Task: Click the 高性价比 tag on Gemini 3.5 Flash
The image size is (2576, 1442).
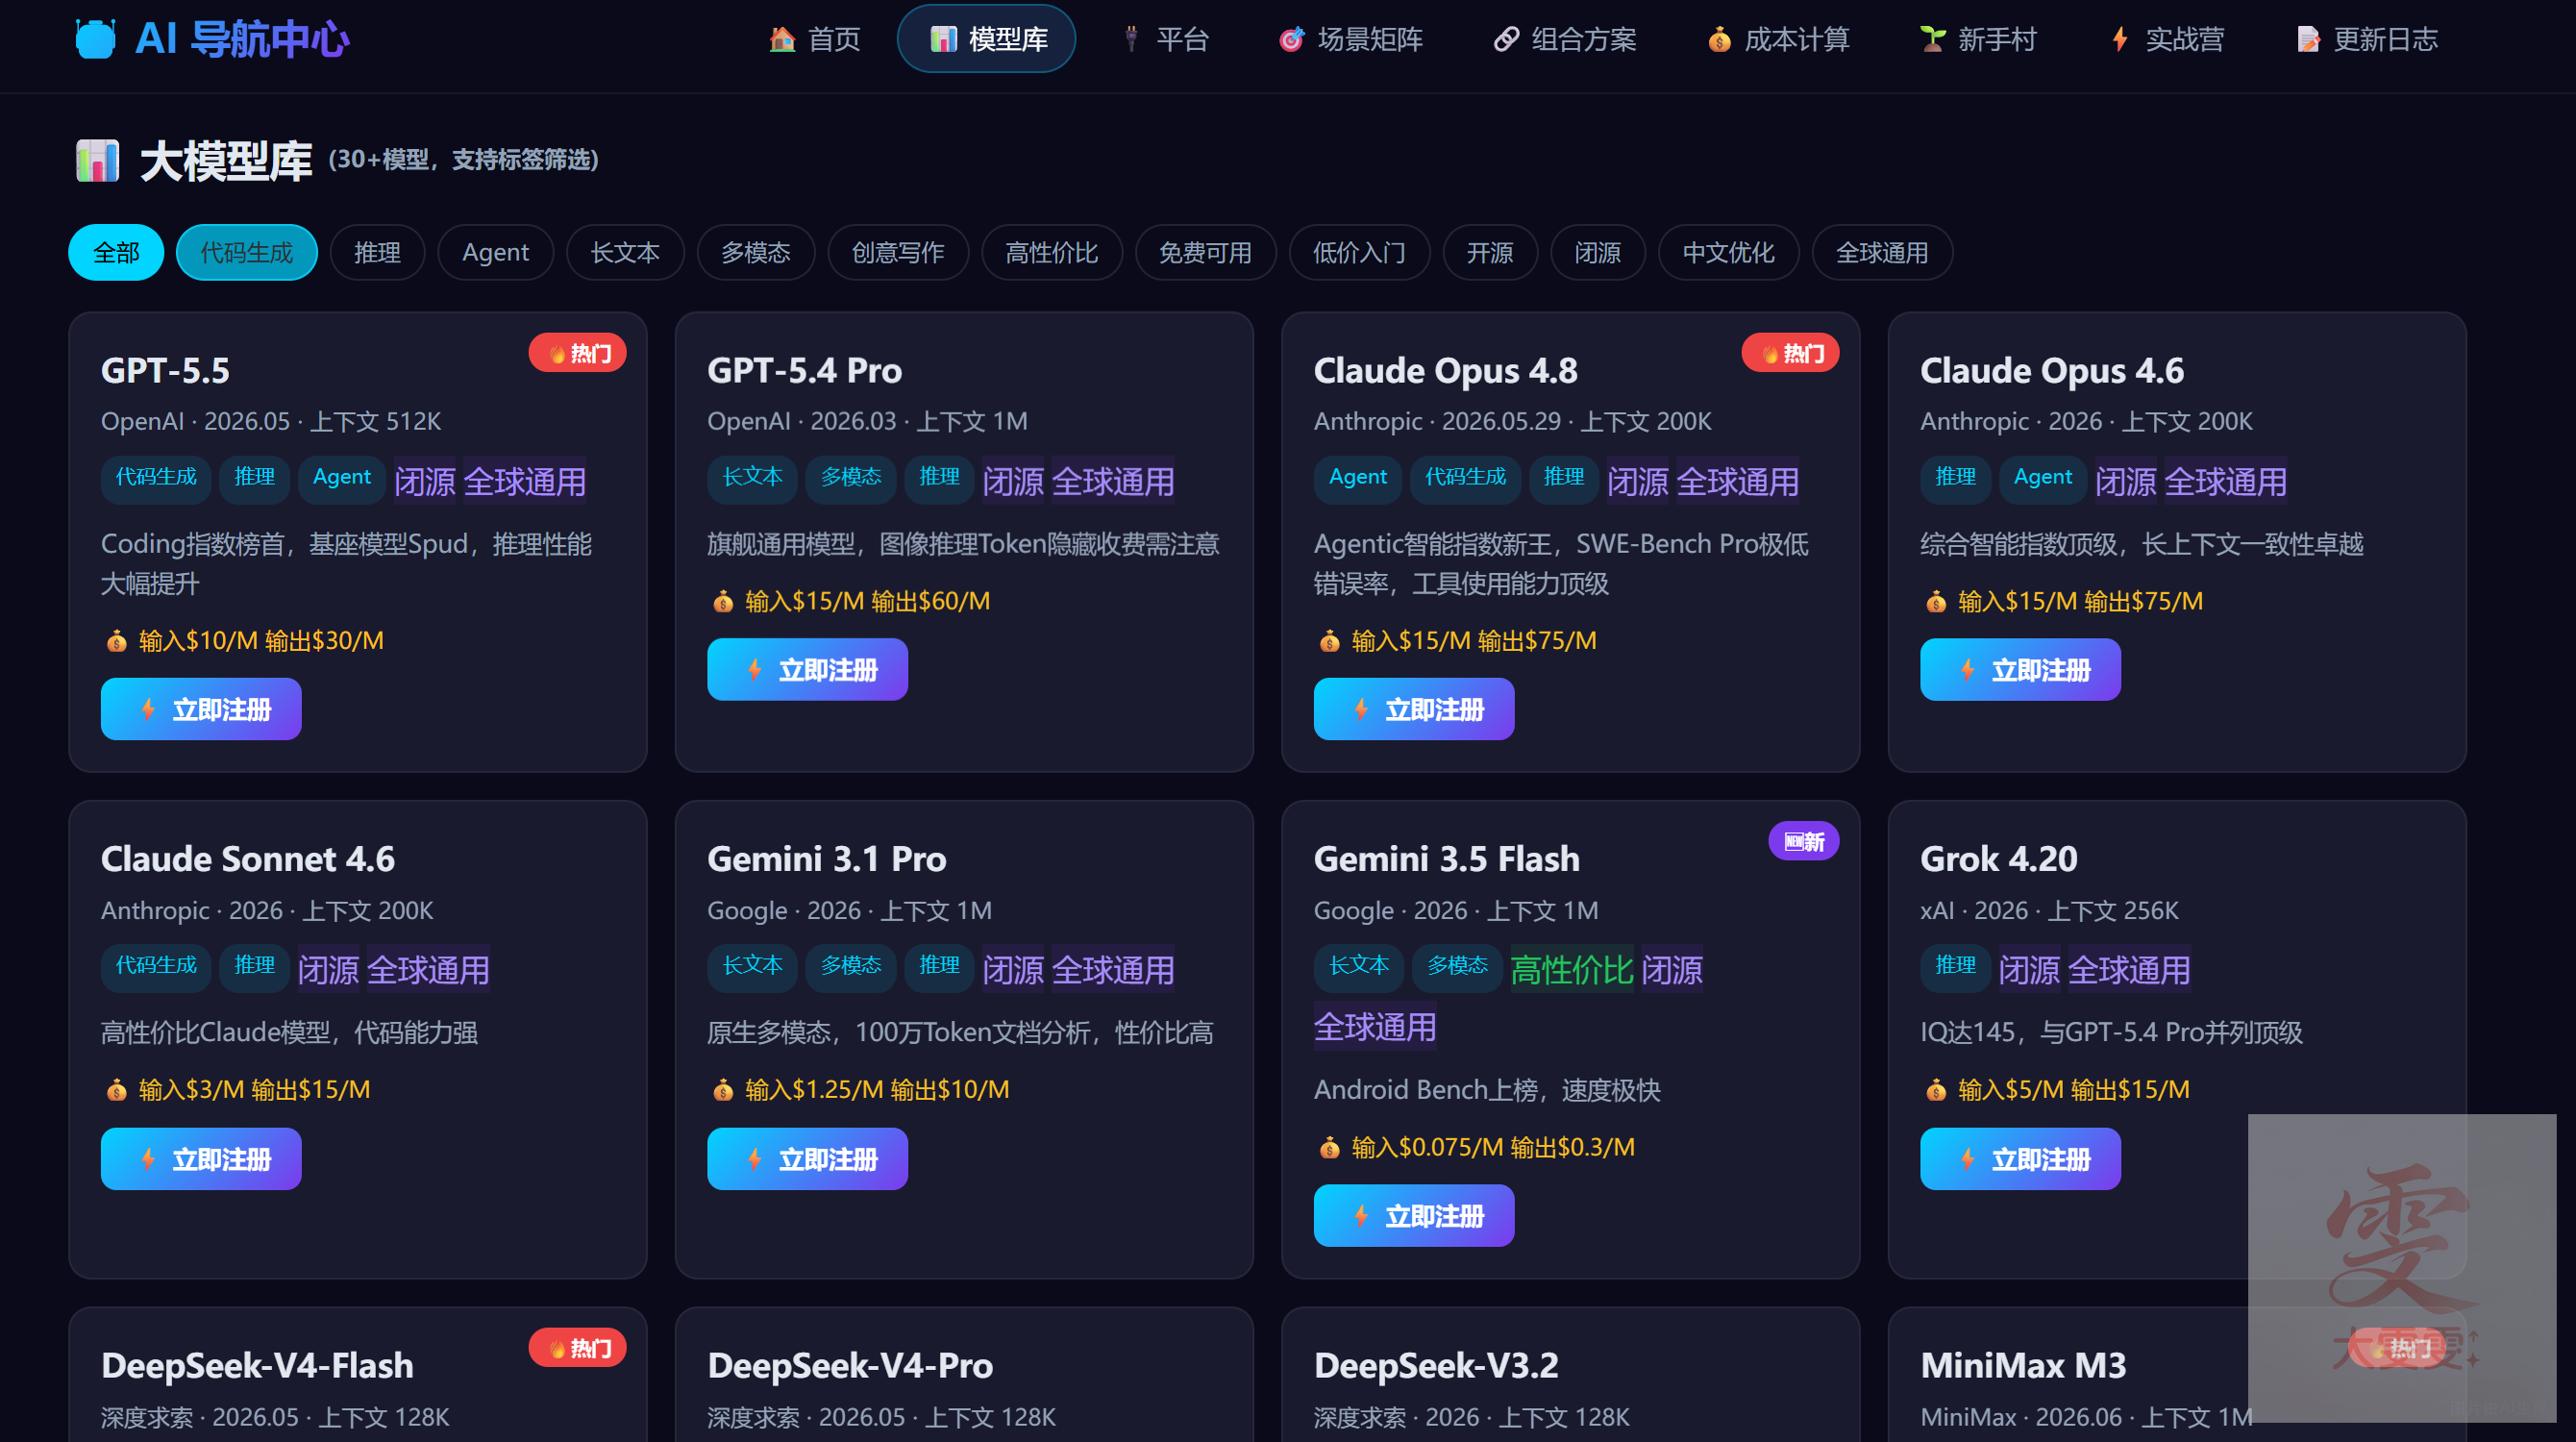Action: (1572, 970)
